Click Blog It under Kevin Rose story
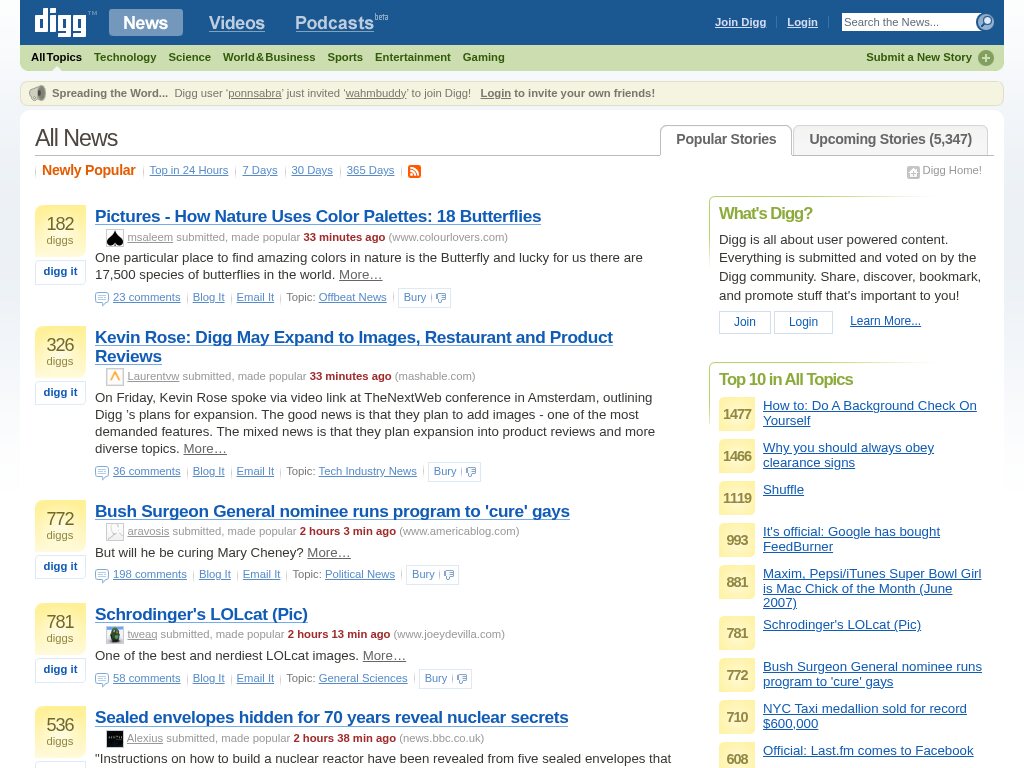This screenshot has height=768, width=1024. click(208, 471)
